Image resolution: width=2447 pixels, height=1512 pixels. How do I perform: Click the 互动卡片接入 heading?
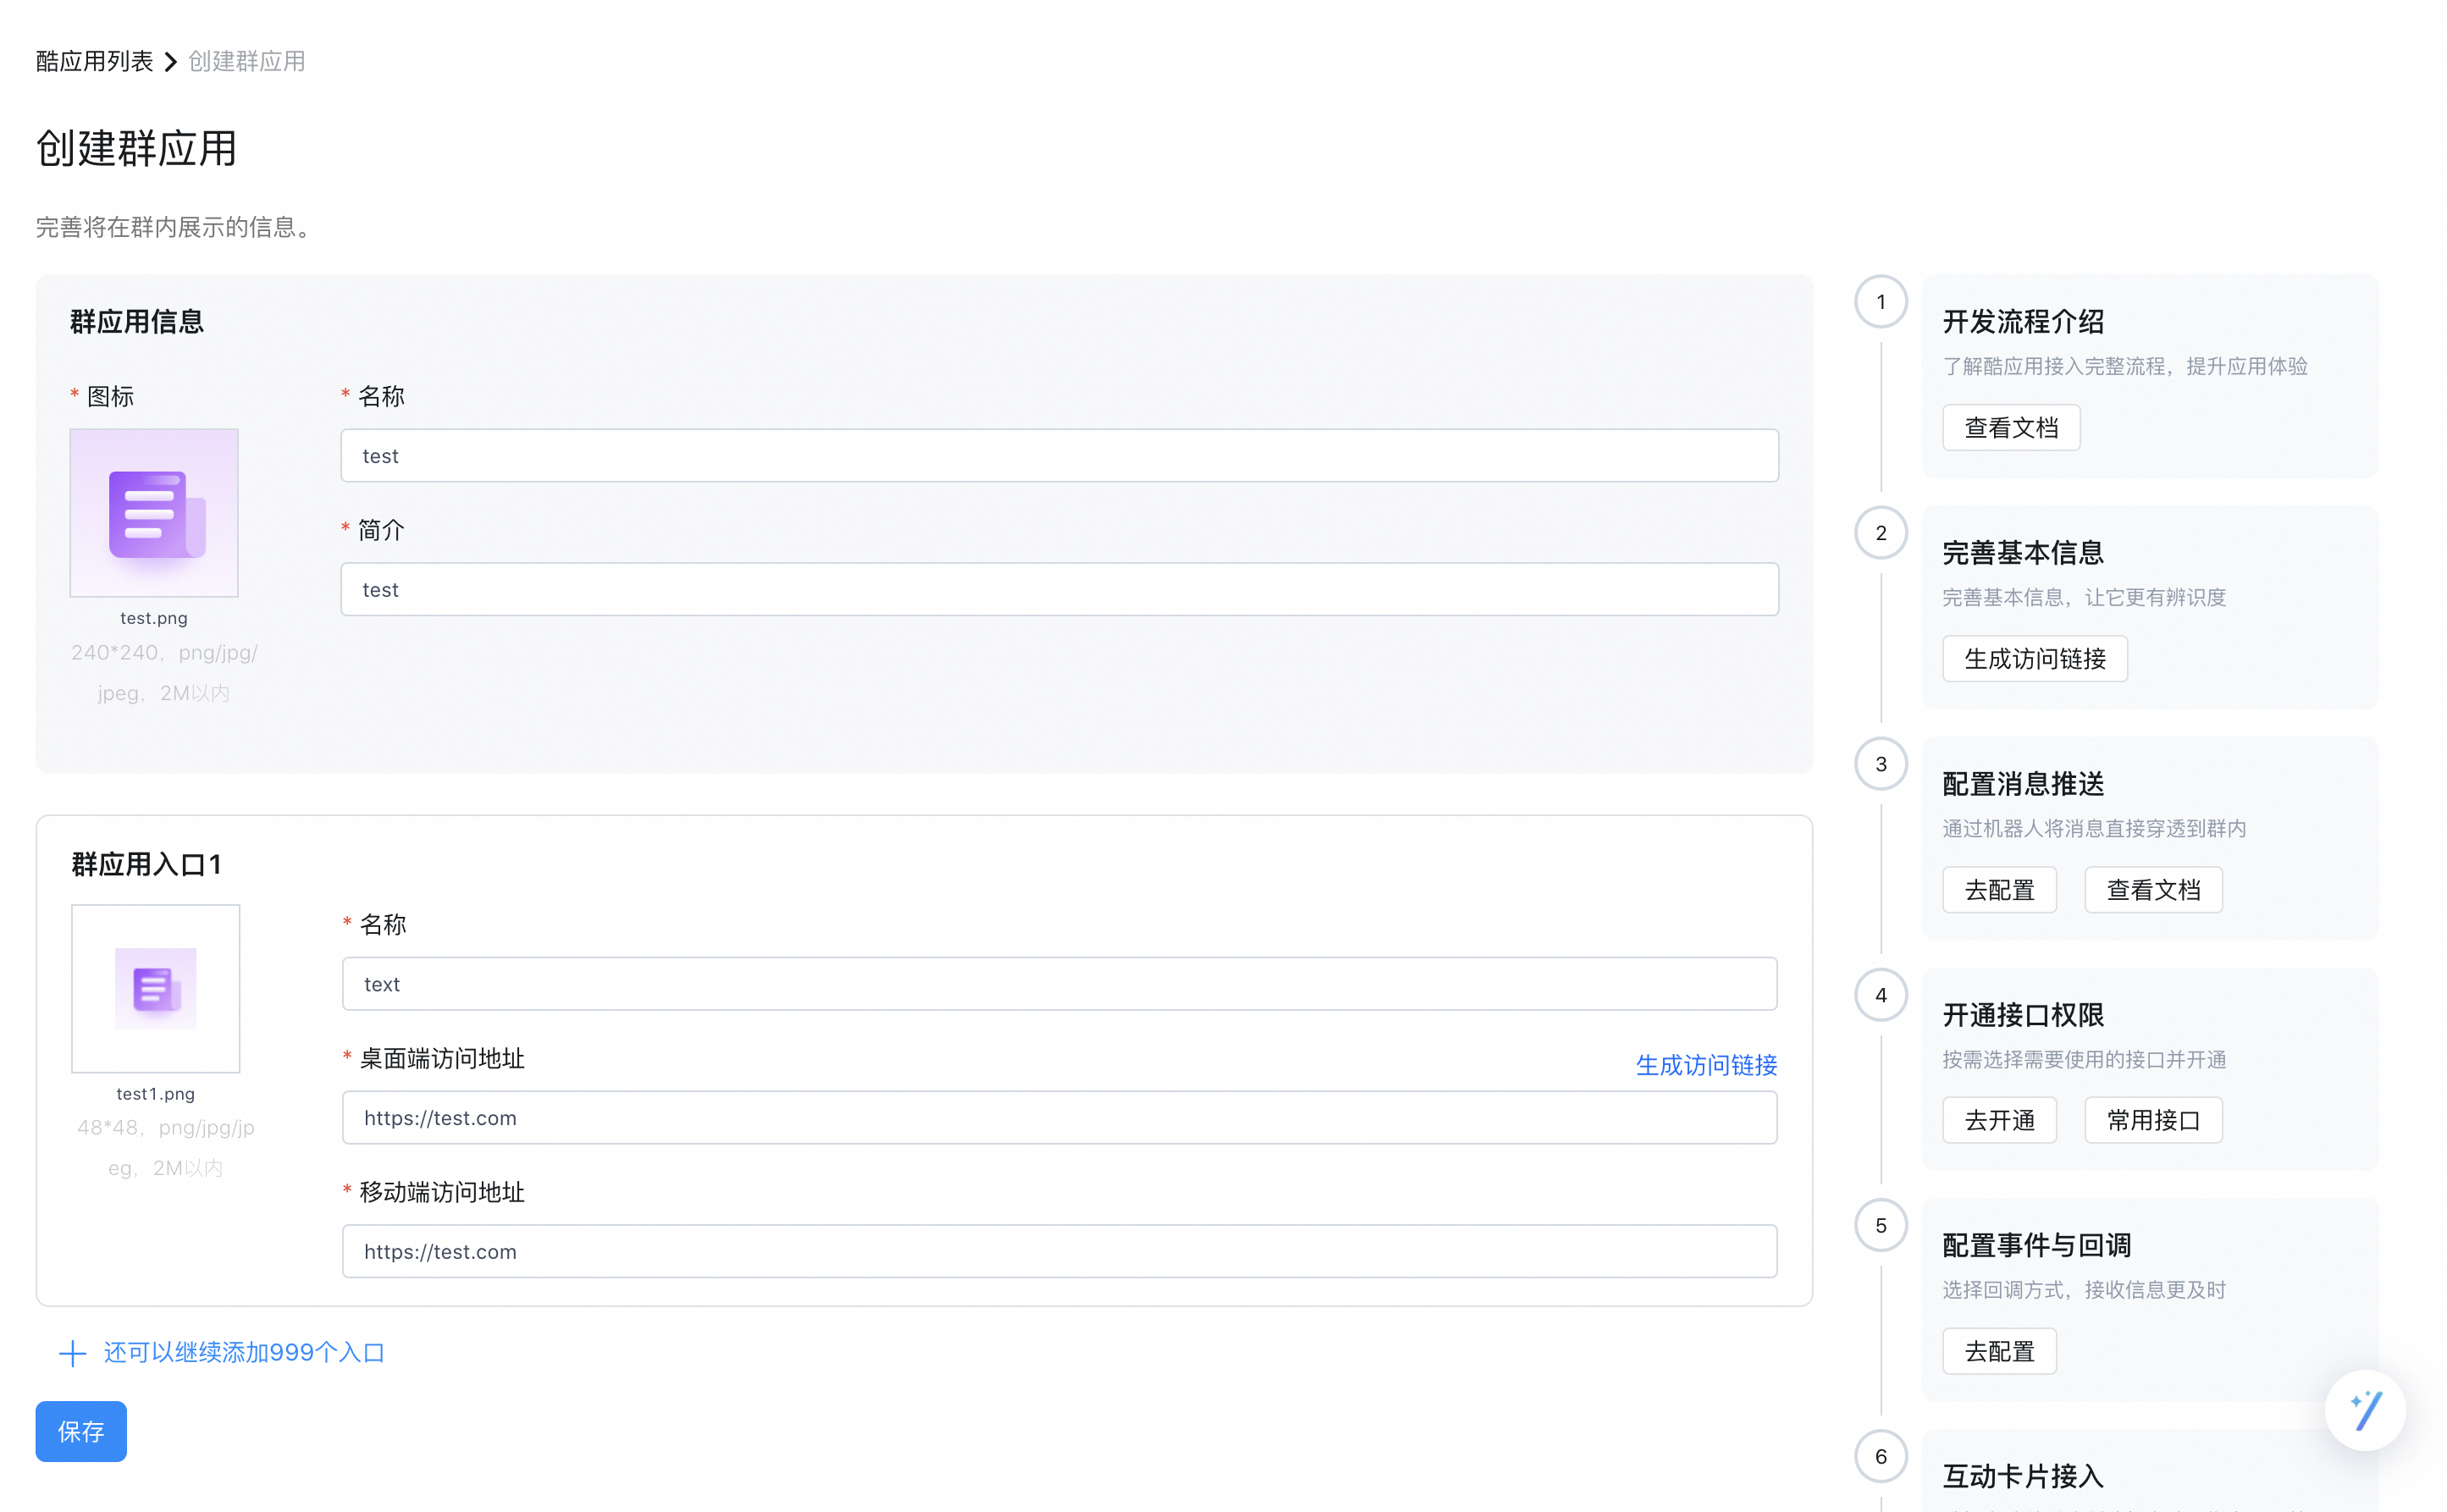pos(2023,1476)
